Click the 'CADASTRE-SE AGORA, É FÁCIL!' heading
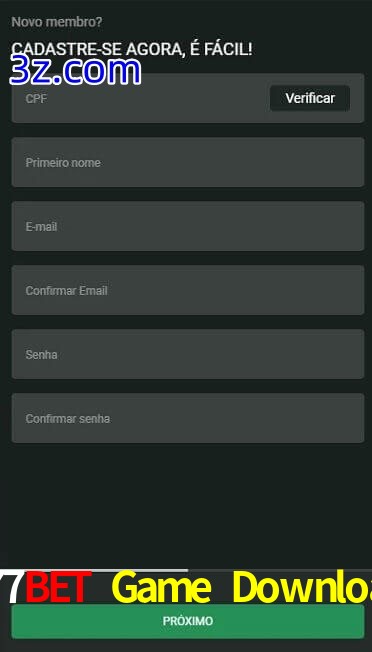The image size is (372, 652). click(132, 49)
